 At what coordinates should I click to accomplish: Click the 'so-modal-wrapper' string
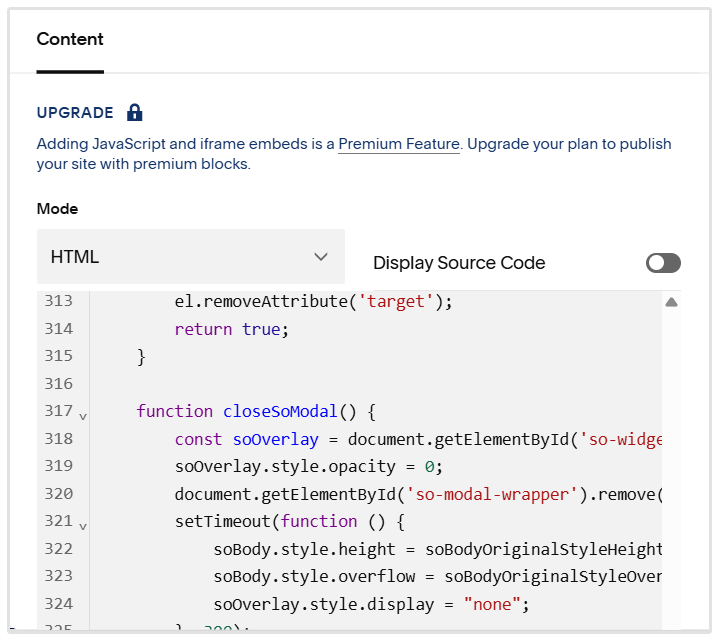coord(492,494)
